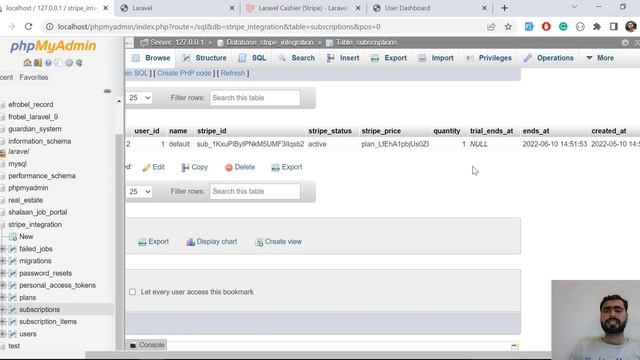640x360 pixels.
Task: Click the share page icon in address bar
Action: (x=491, y=27)
